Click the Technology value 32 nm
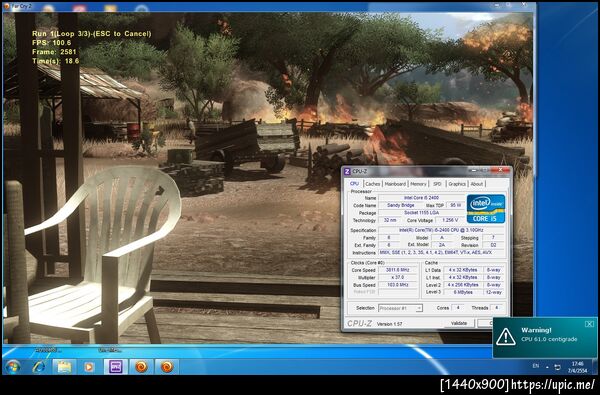600x395 pixels. (390, 220)
